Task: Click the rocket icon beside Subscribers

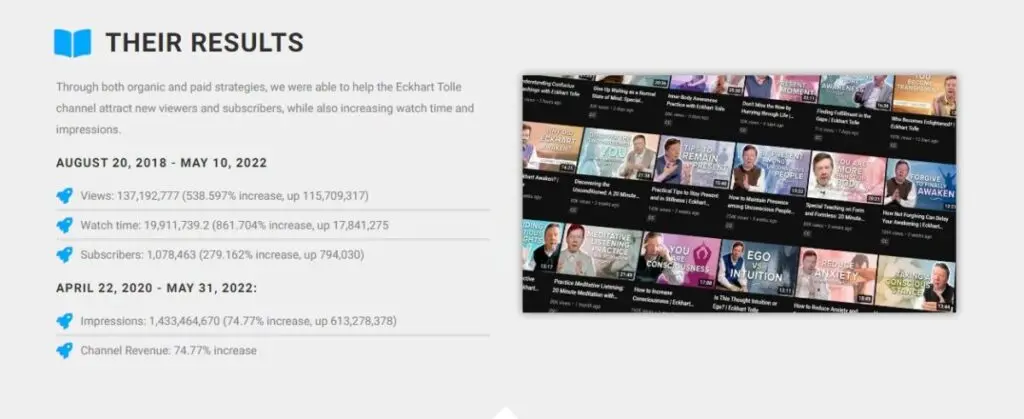Action: [x=64, y=254]
